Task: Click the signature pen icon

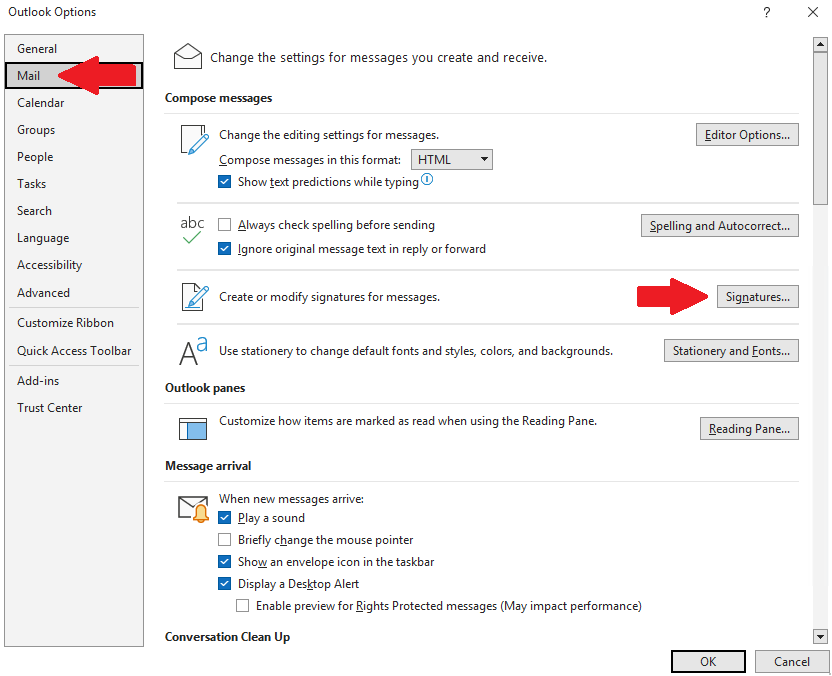Action: click(195, 297)
